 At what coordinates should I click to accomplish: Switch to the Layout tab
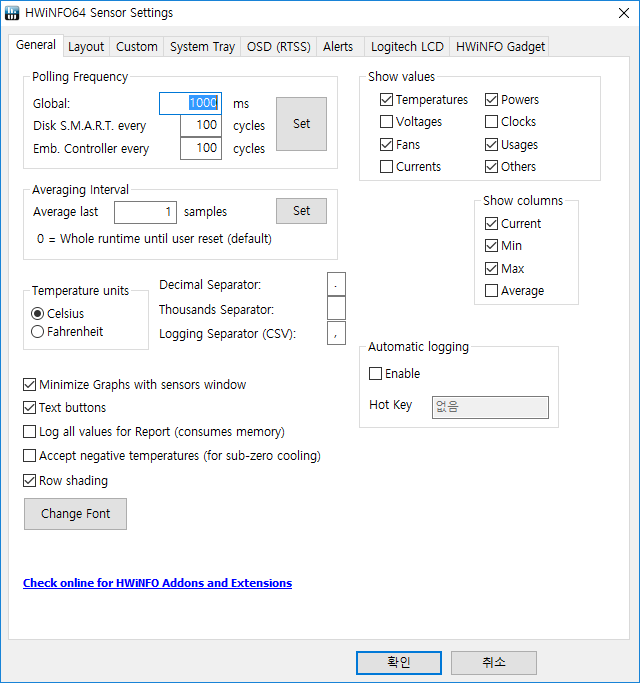86,47
